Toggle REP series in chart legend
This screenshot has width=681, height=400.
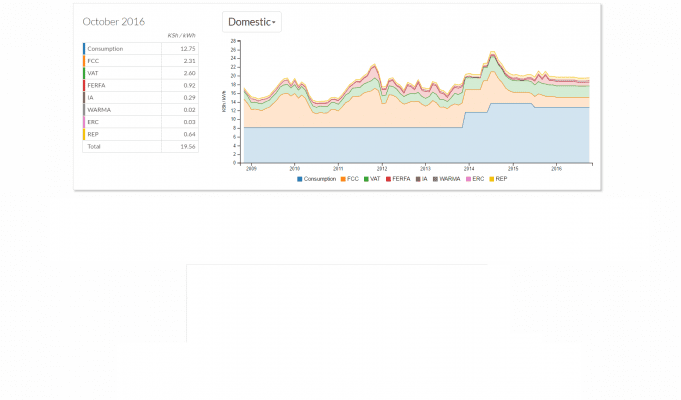(x=499, y=178)
